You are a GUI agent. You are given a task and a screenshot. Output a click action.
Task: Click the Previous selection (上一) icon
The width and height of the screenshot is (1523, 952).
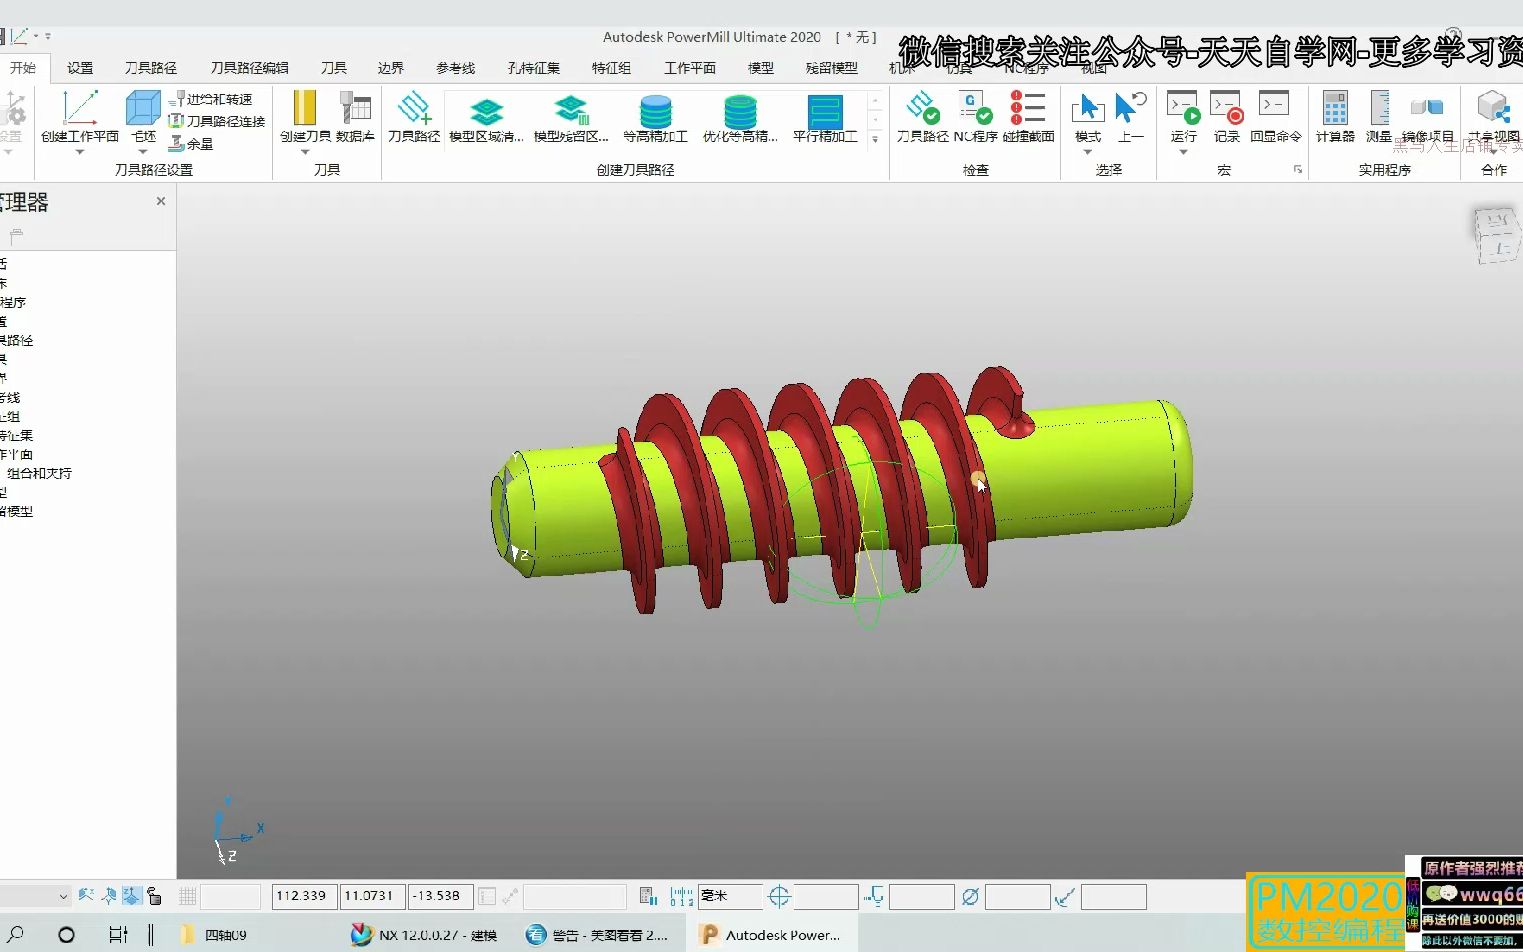coord(1131,108)
